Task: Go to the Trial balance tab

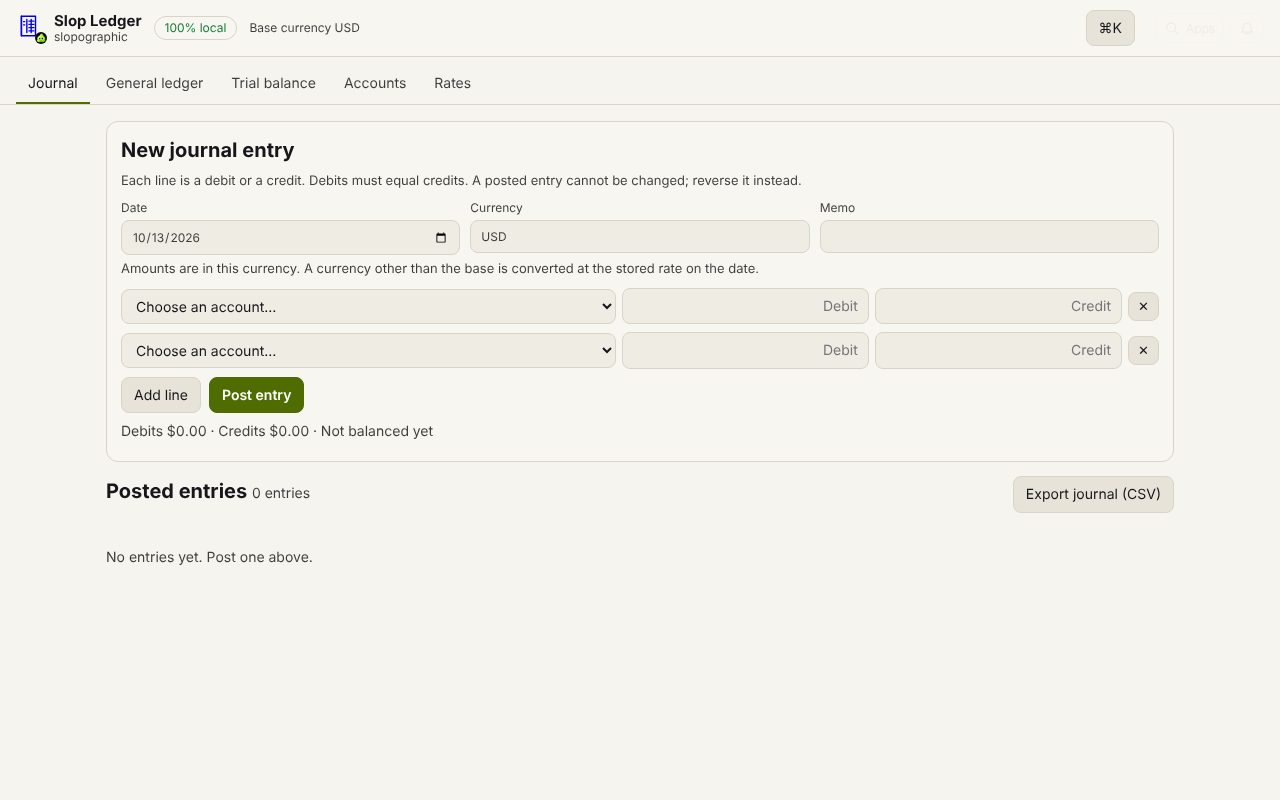Action: click(x=273, y=83)
